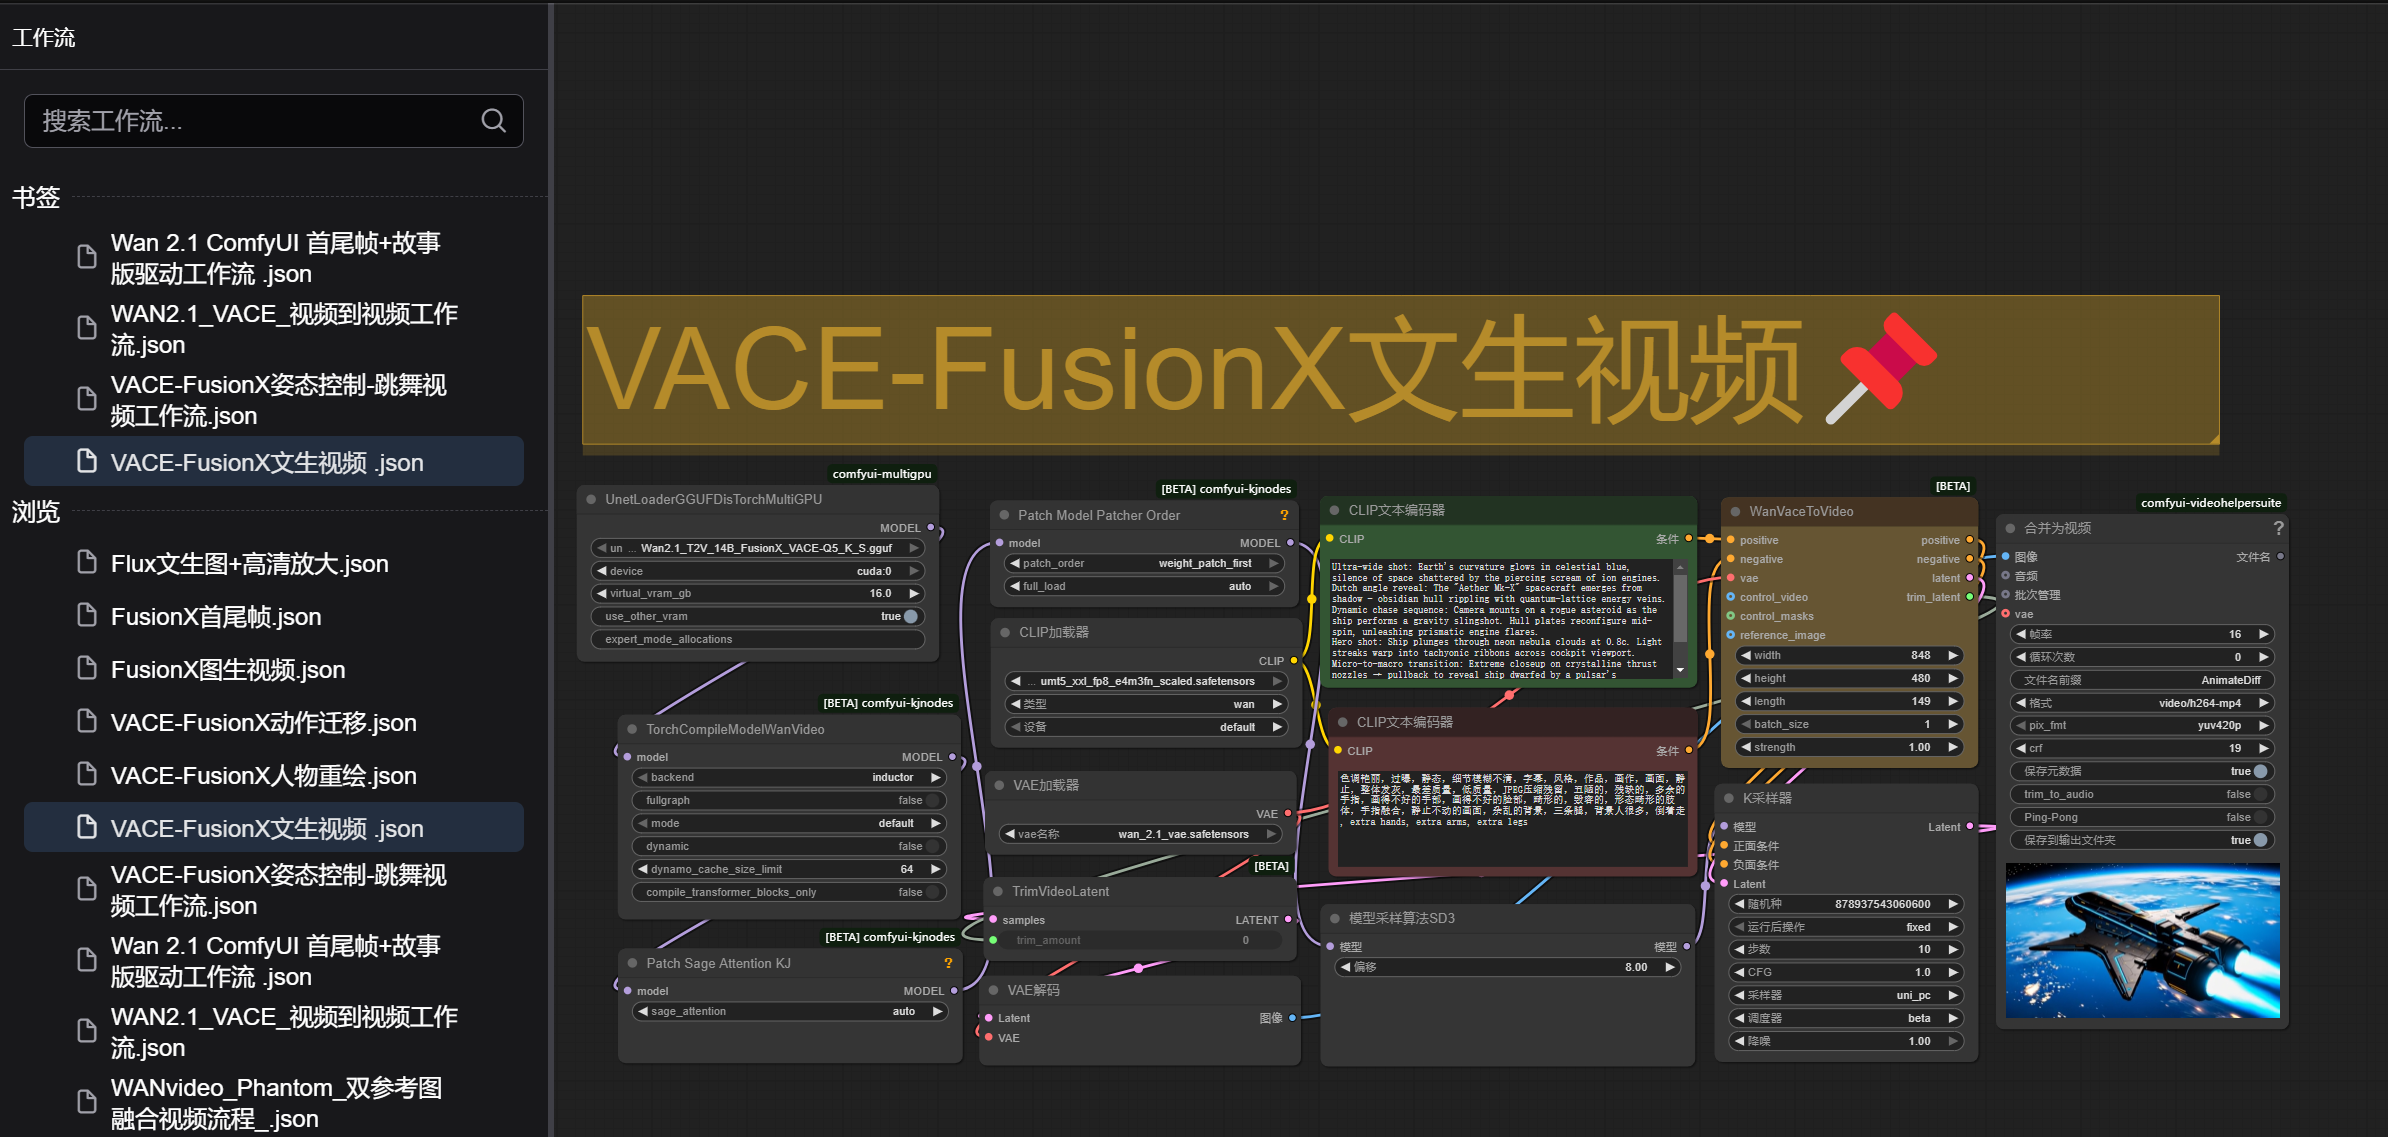
Task: Collapse UnetLoaderGGUFDisTorchMultiGPU node via title dot
Action: click(591, 499)
